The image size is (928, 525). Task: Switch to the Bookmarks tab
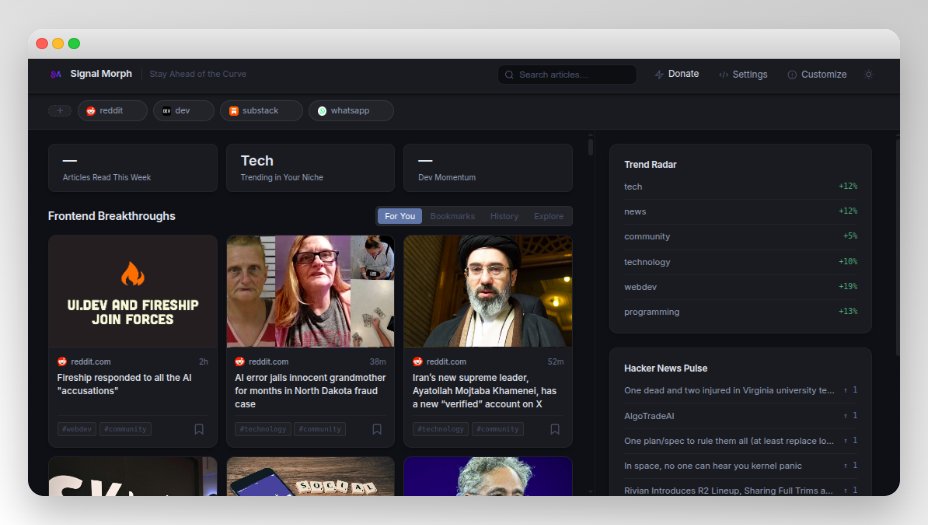point(452,216)
